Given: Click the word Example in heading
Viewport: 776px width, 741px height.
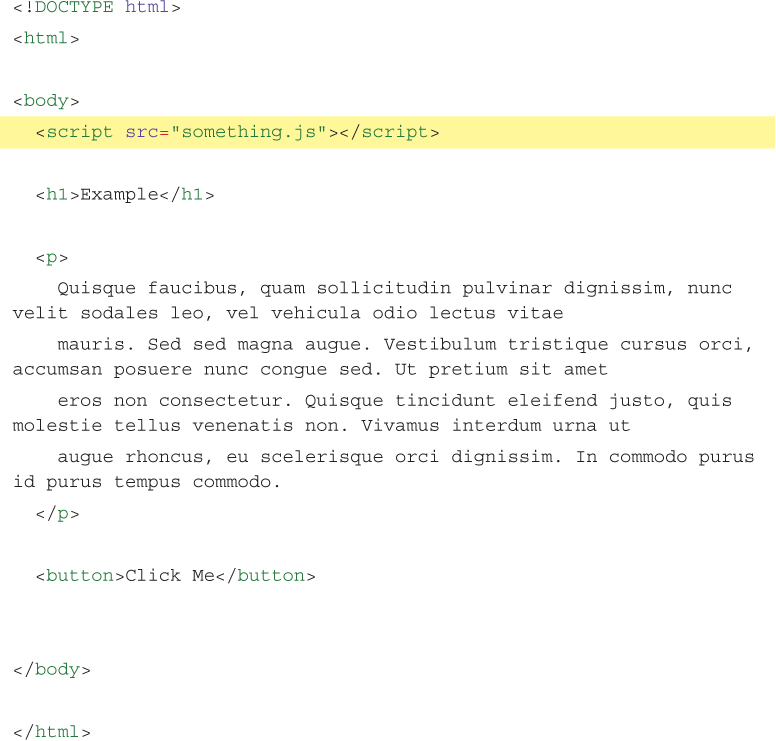Looking at the screenshot, I should [x=119, y=195].
